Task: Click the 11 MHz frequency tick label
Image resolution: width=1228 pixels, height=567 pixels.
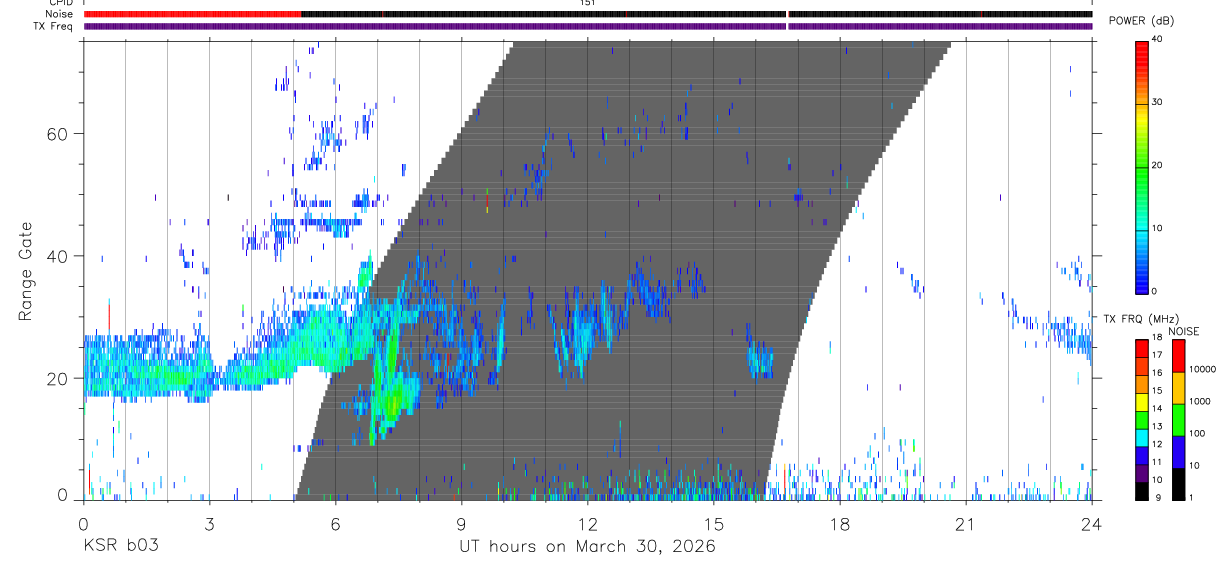Action: [x=1157, y=463]
